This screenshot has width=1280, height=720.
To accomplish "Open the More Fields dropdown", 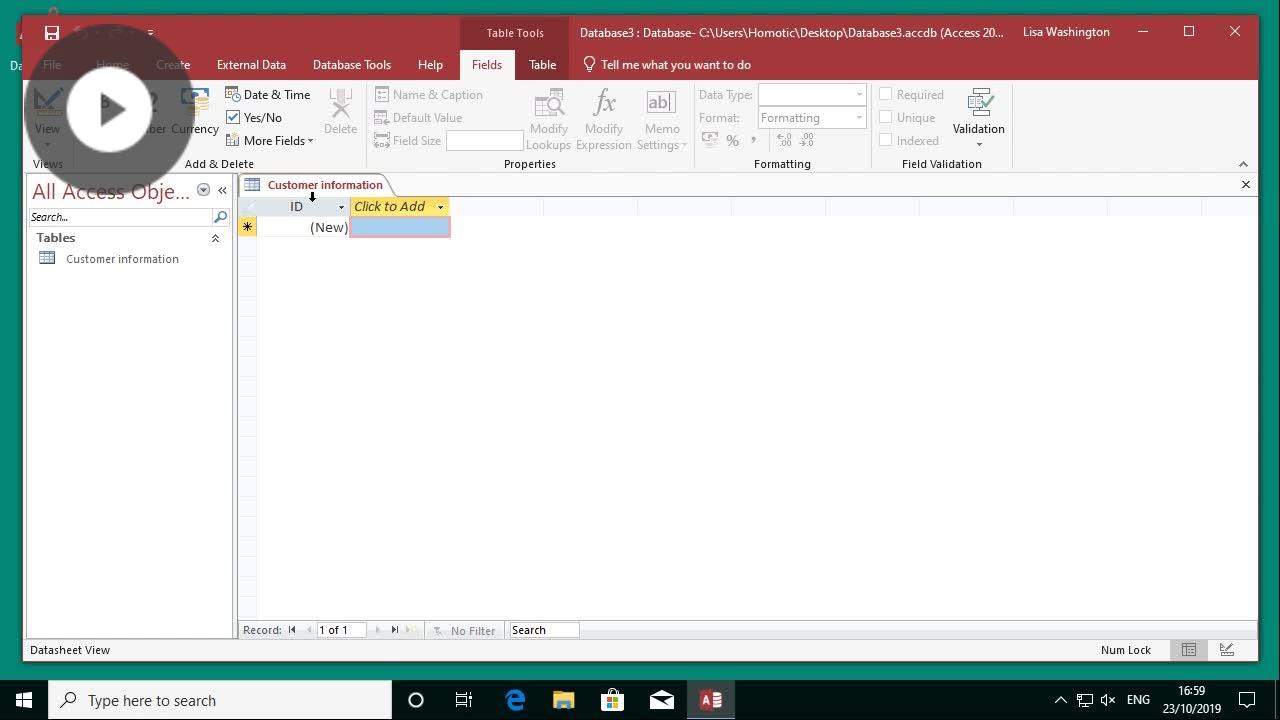I will 270,140.
